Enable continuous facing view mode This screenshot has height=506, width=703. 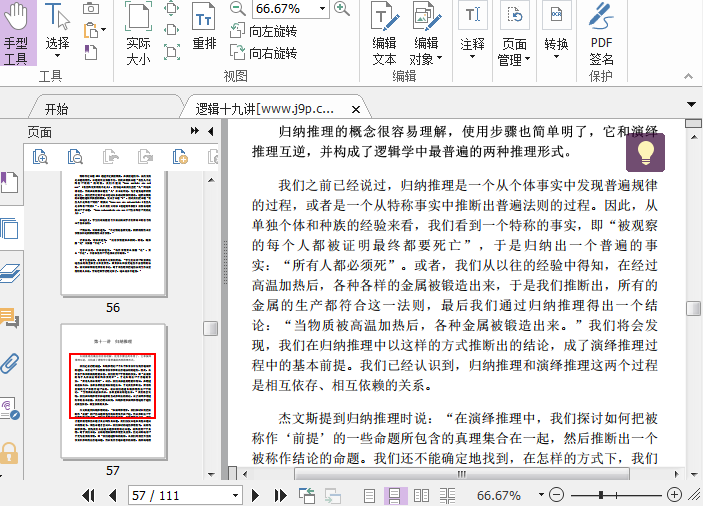[x=447, y=496]
